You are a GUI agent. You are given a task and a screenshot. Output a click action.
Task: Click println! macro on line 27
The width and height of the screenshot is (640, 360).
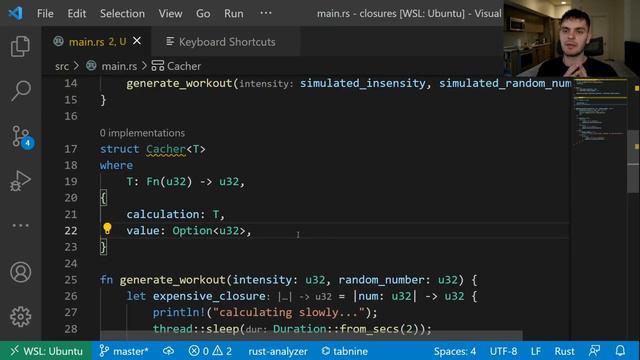tap(179, 312)
